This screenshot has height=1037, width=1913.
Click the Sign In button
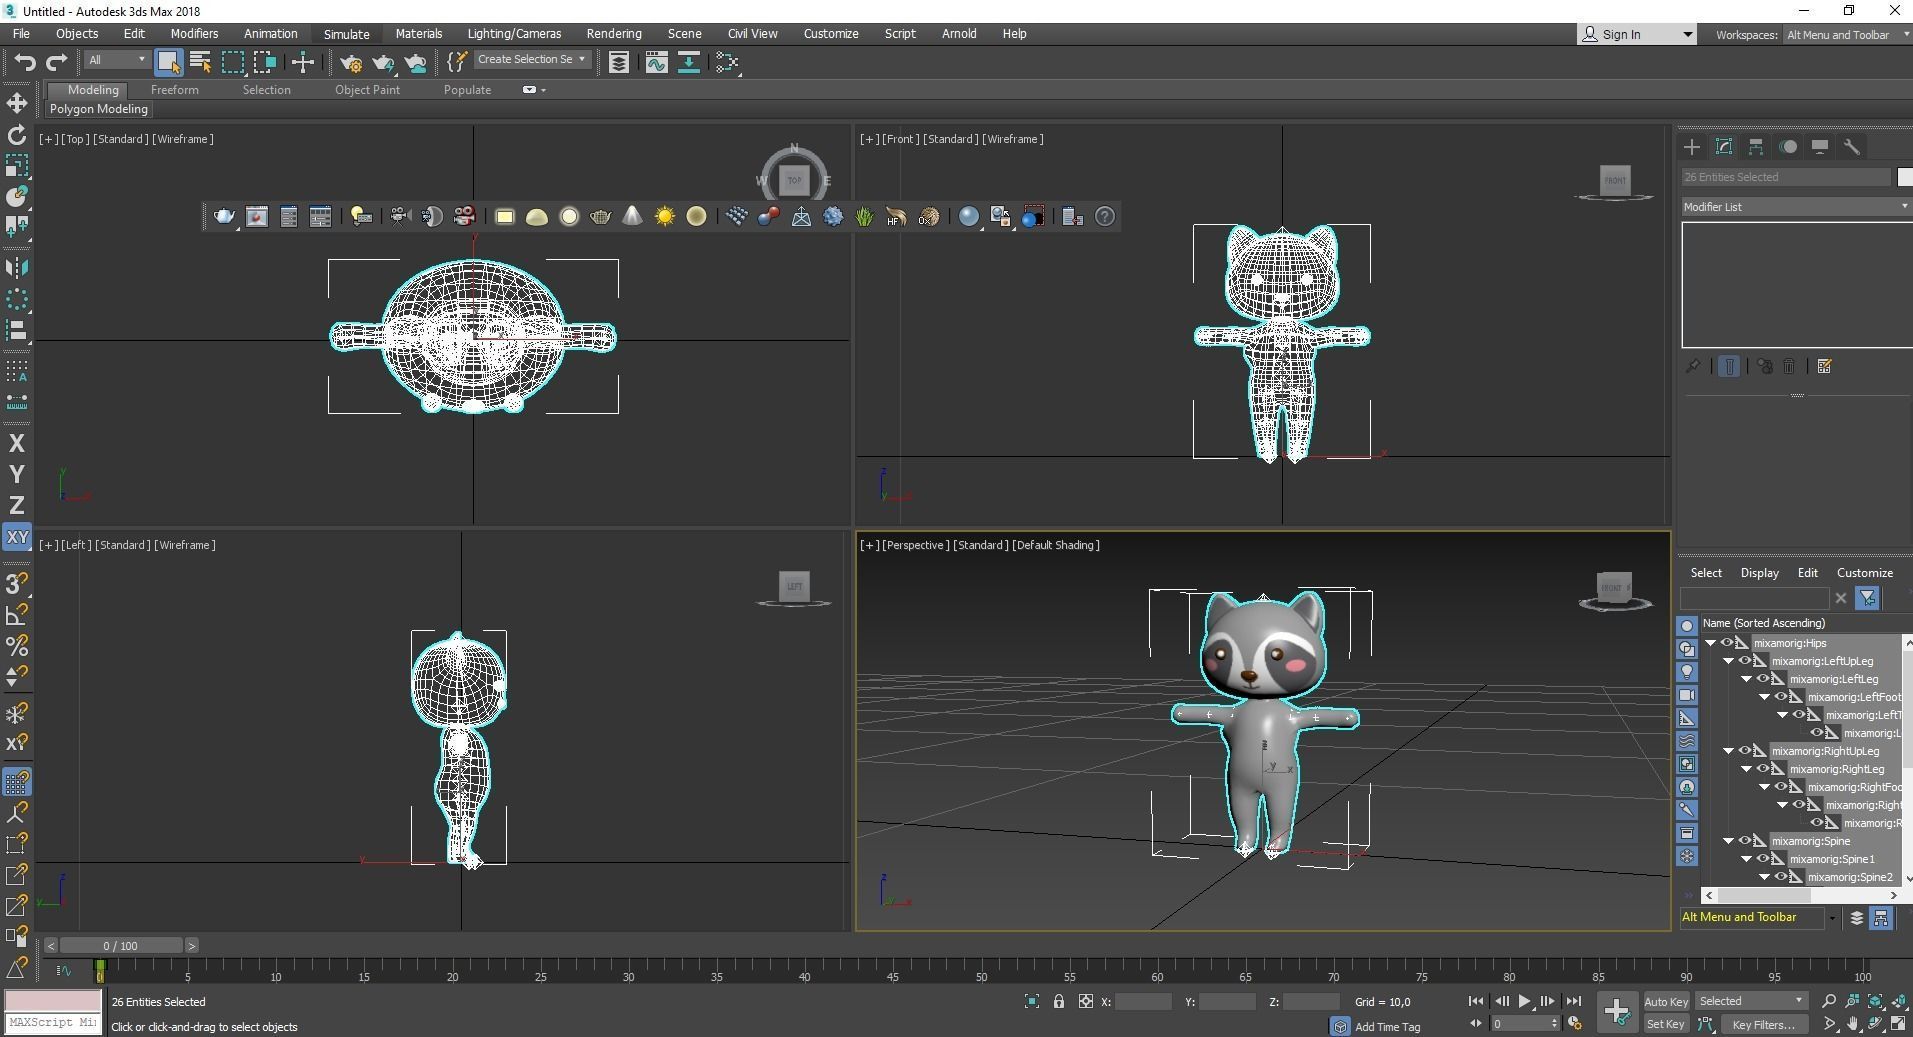tap(1637, 34)
